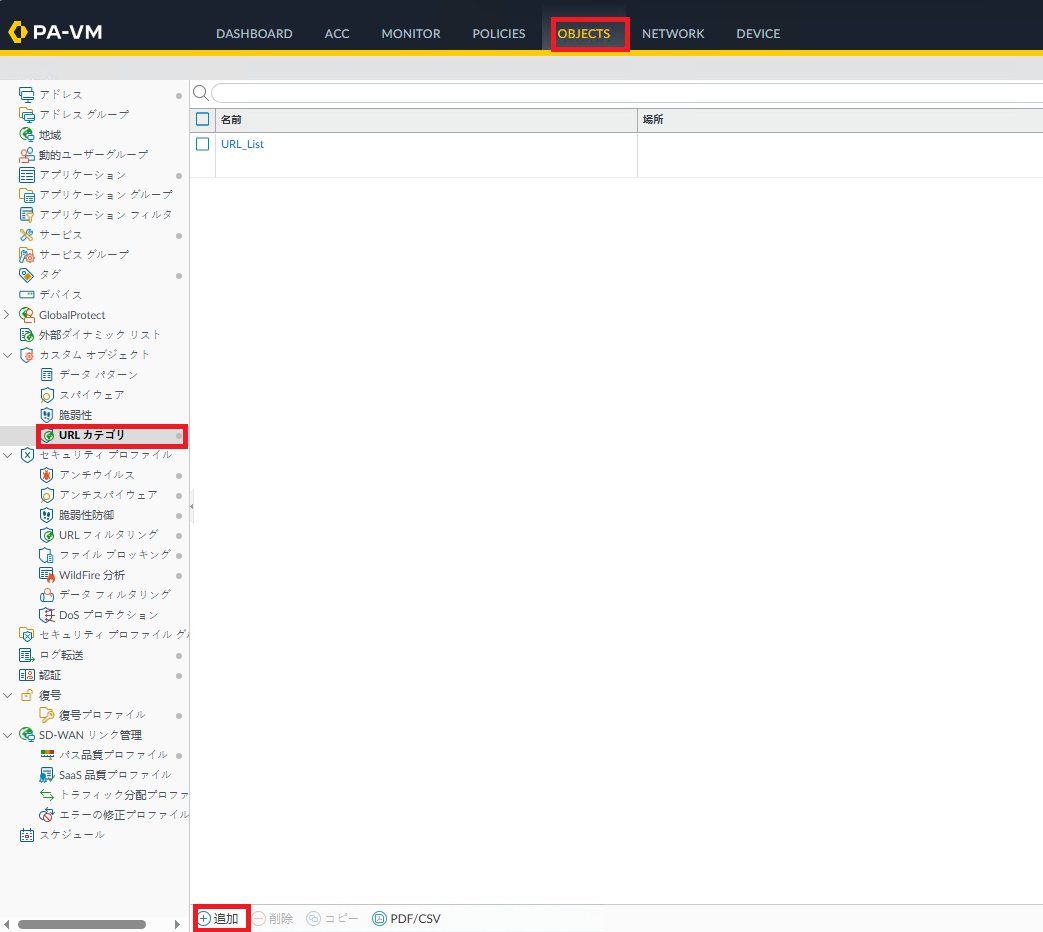Click the search magnifier icon
This screenshot has width=1043, height=932.
coord(200,93)
